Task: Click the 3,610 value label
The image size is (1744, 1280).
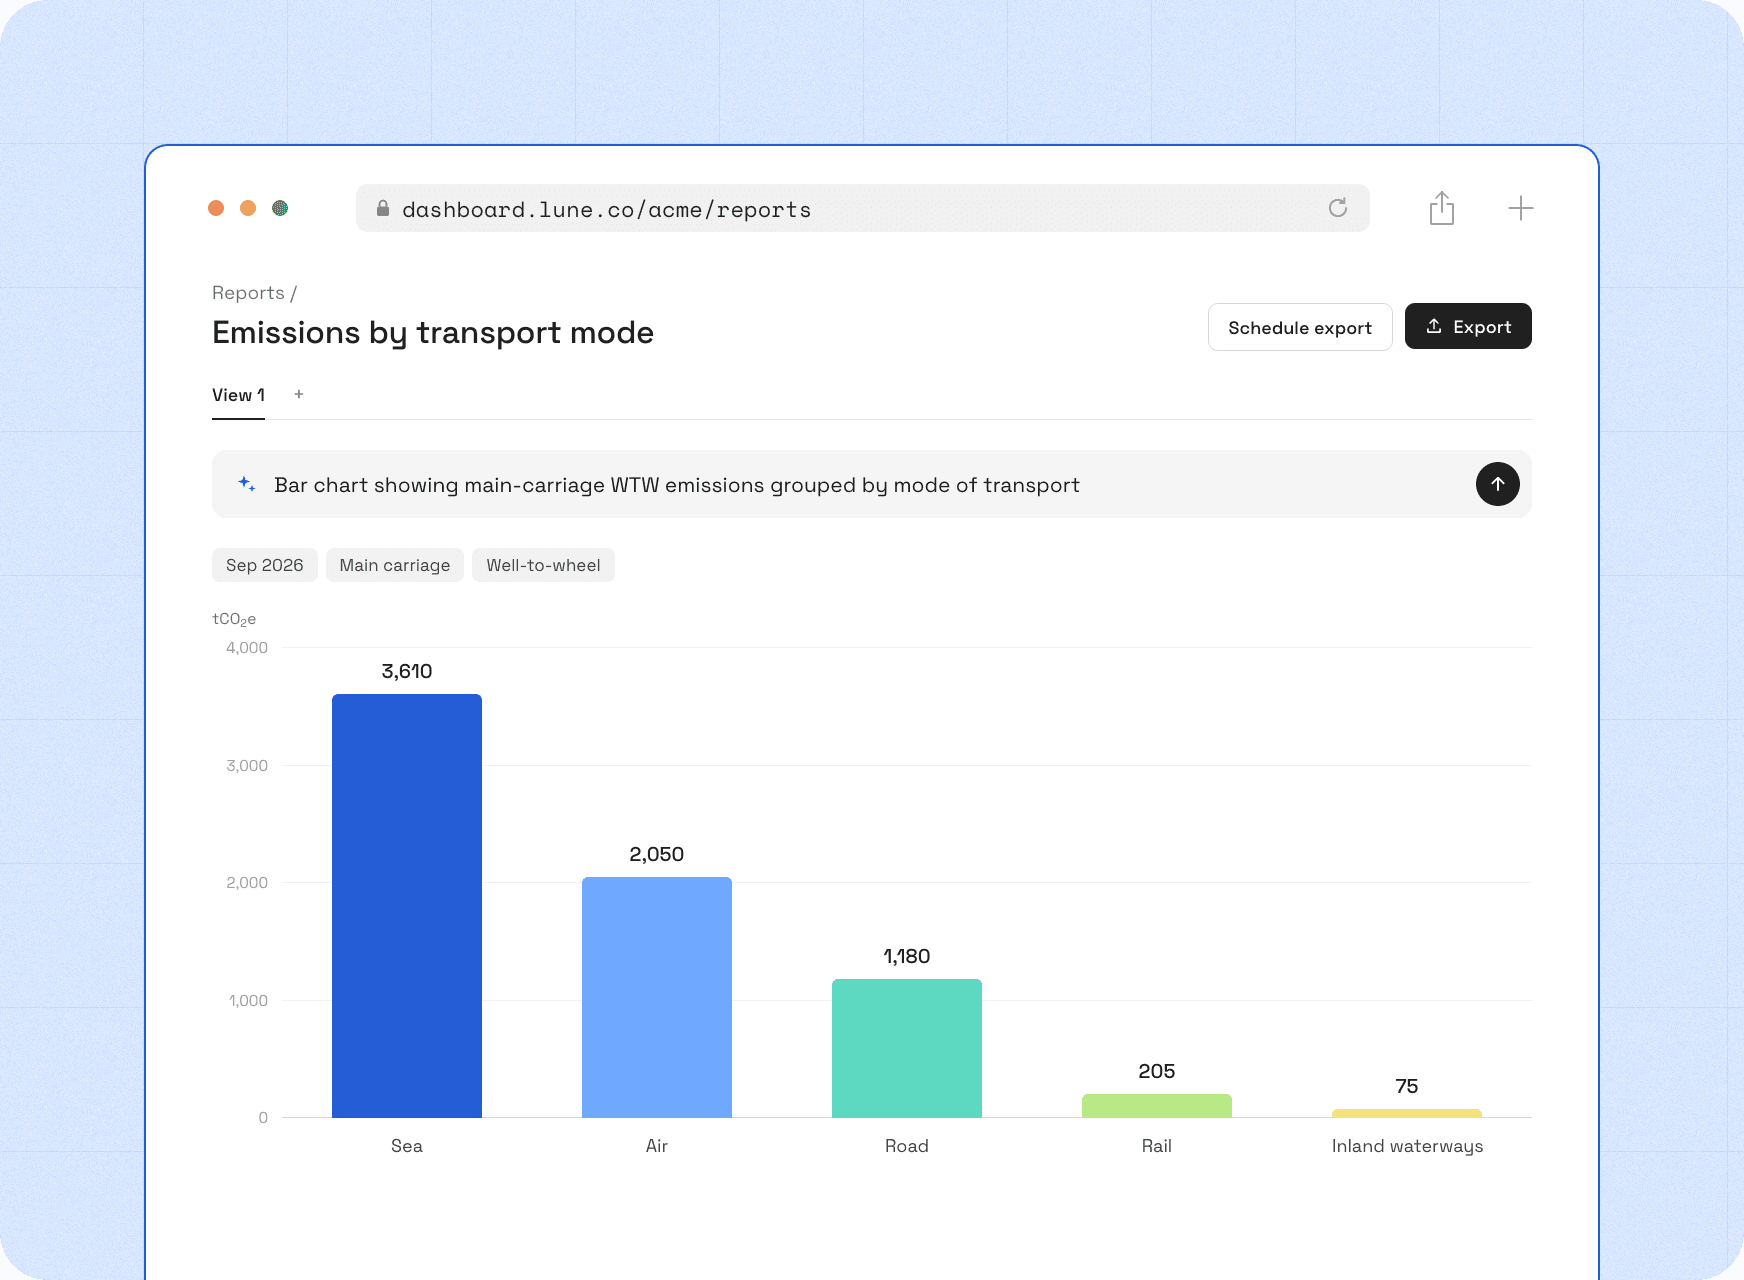Action: pyautogui.click(x=407, y=671)
